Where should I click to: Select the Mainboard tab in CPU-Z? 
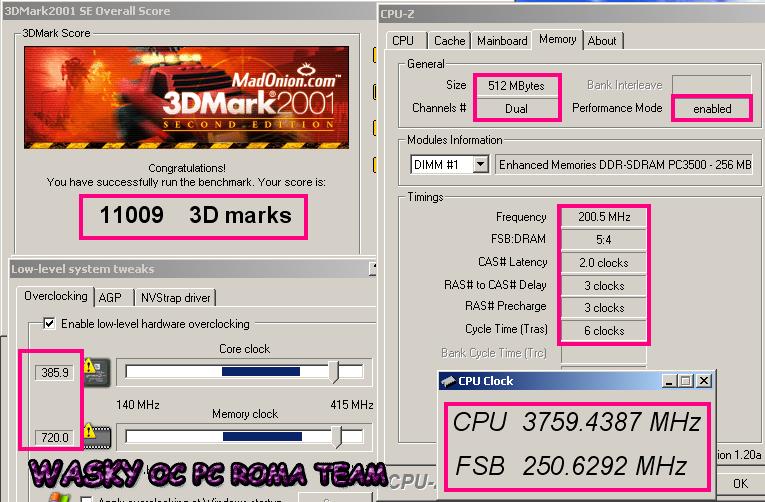tap(502, 41)
